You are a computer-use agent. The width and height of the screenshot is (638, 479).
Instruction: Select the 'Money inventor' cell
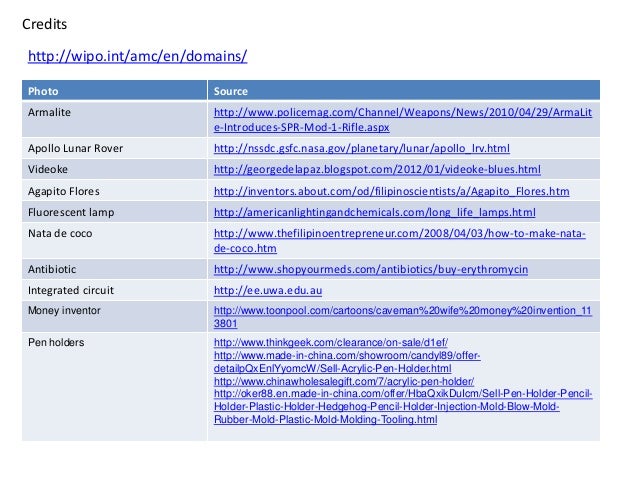pyautogui.click(x=114, y=316)
